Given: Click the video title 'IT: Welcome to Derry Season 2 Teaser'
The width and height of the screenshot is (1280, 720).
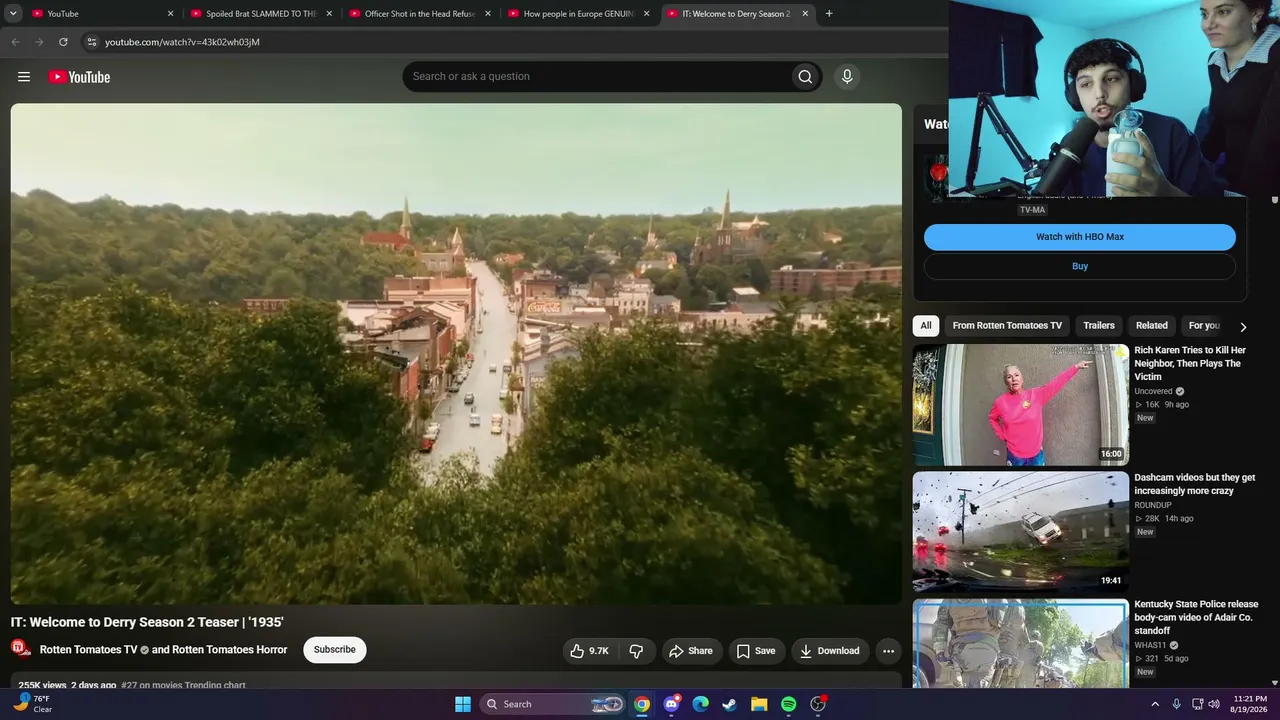Looking at the screenshot, I should (147, 622).
